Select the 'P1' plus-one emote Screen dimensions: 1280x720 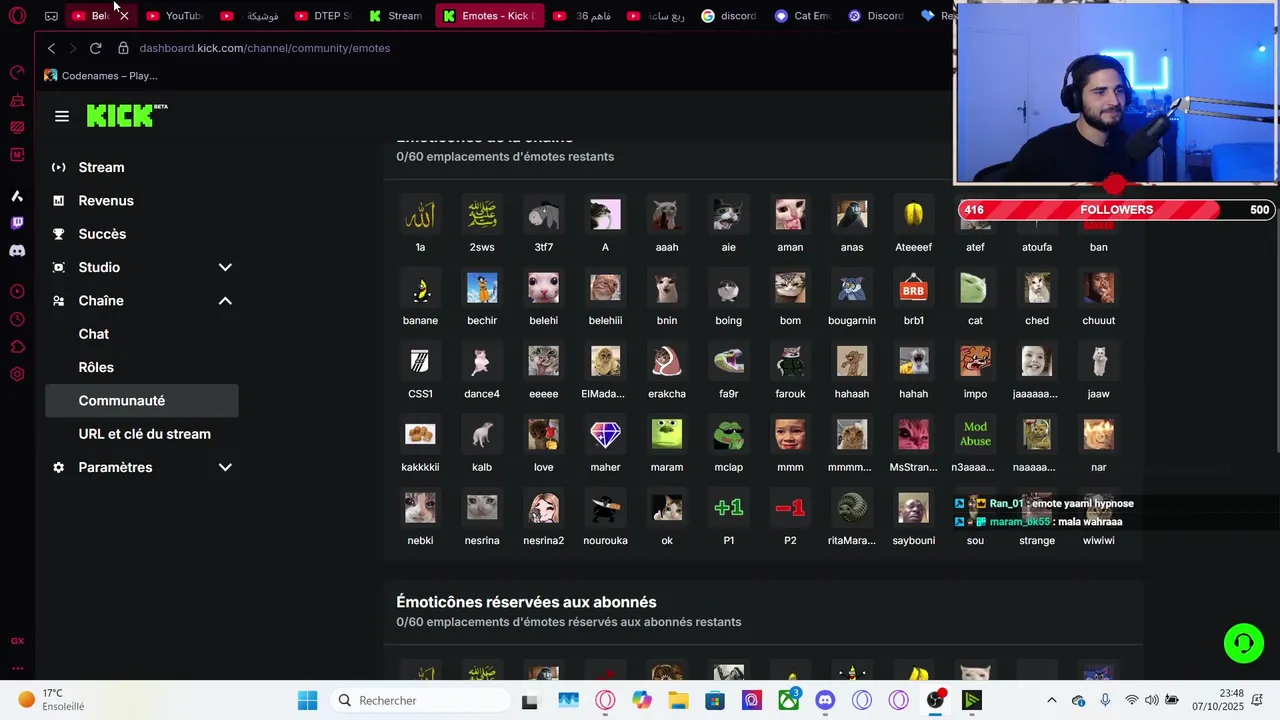pyautogui.click(x=728, y=508)
